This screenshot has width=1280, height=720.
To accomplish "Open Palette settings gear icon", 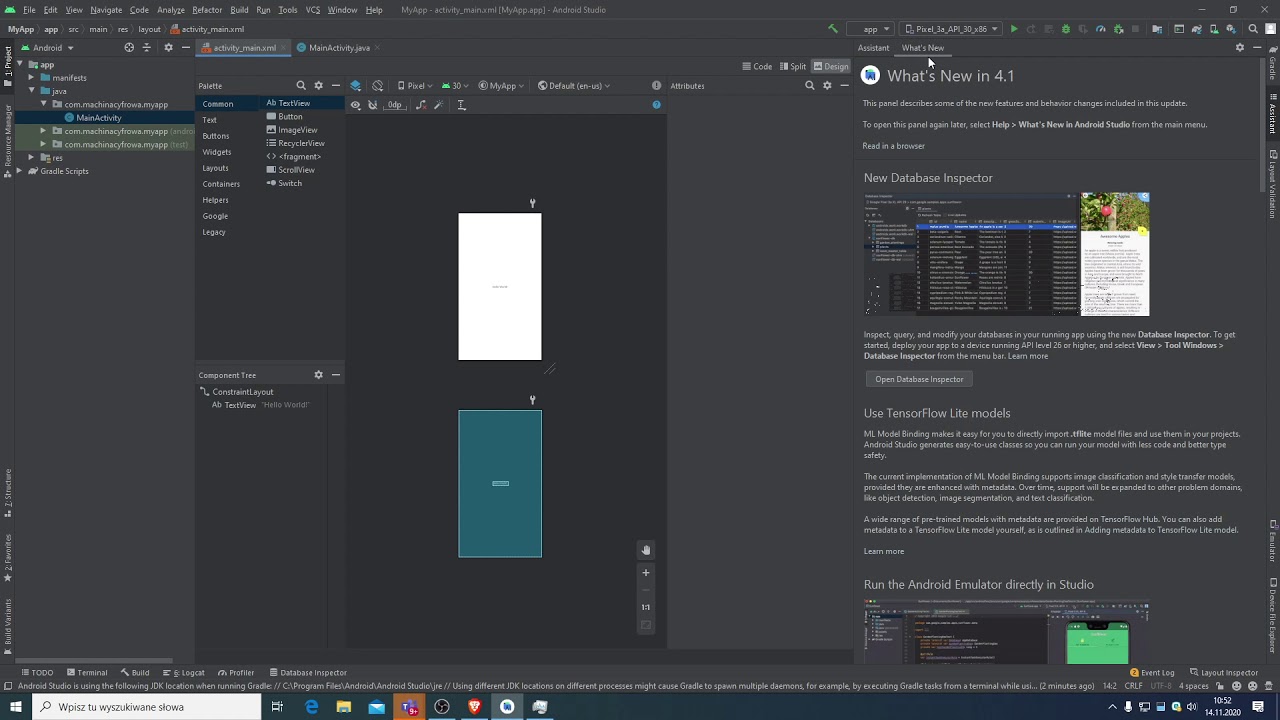I will click(318, 86).
